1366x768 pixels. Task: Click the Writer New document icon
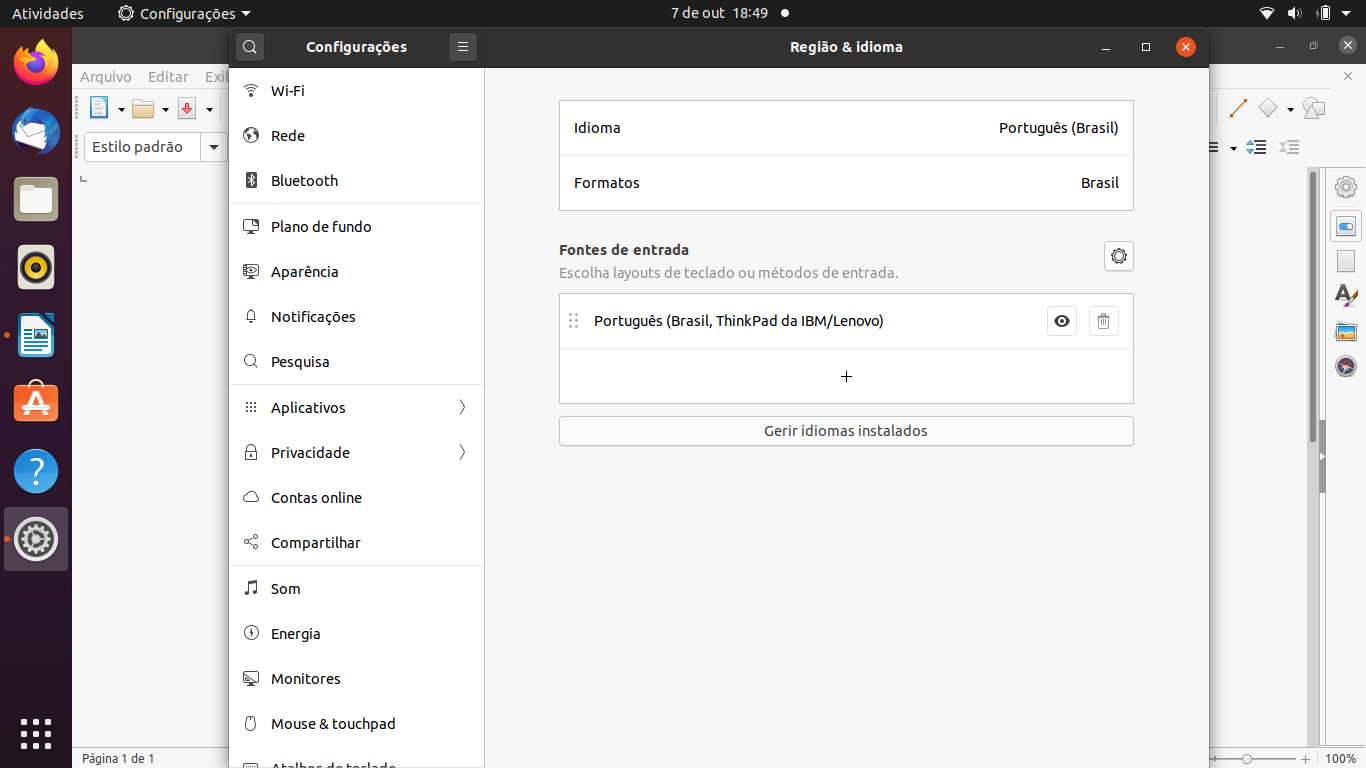(99, 108)
